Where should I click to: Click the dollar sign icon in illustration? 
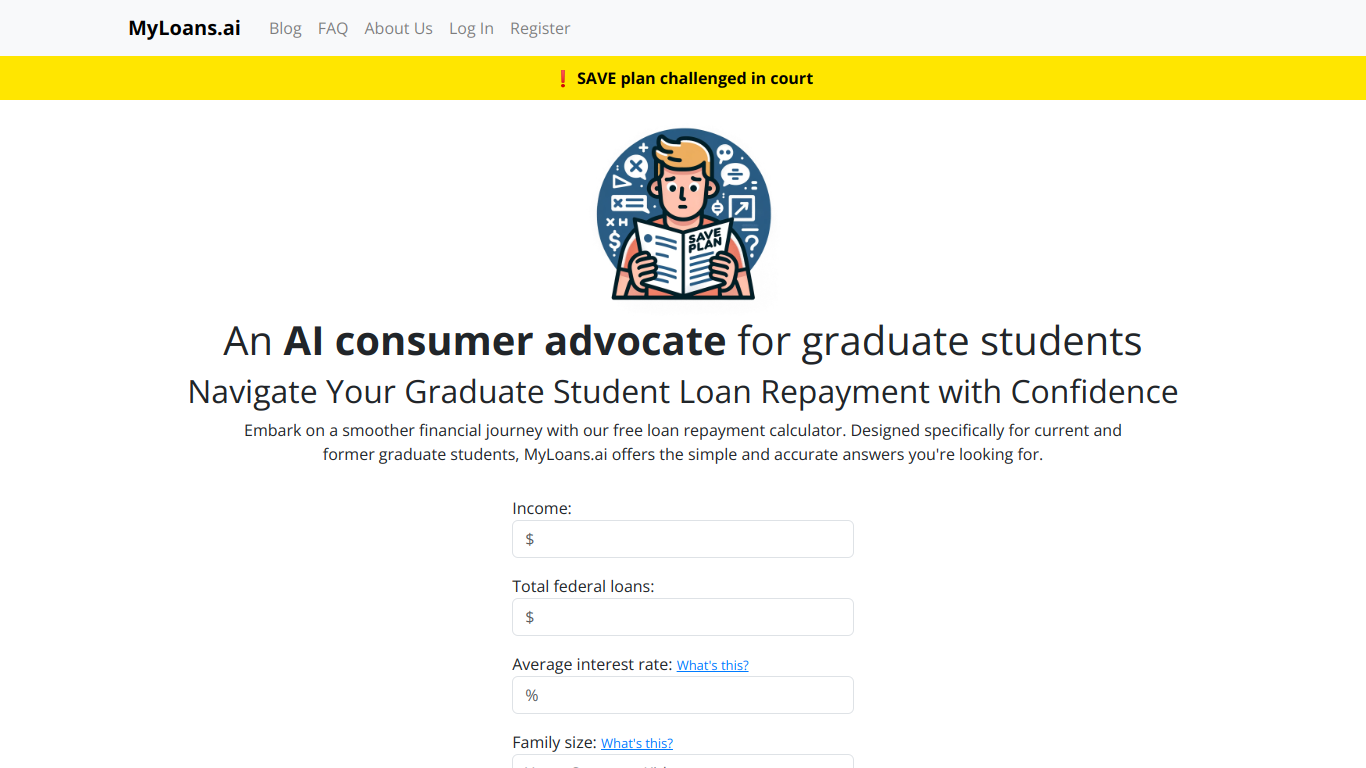[x=614, y=241]
